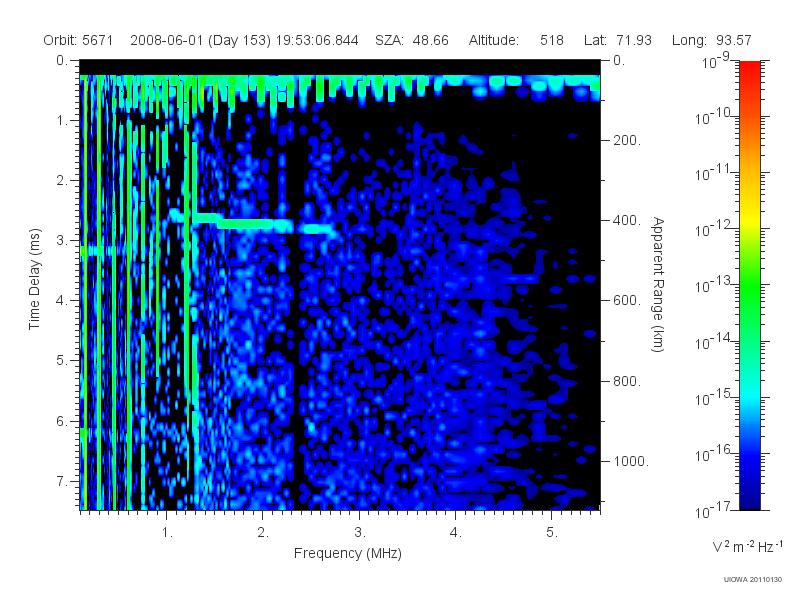Click the 3. frequency tick label
The height and width of the screenshot is (600, 800).
pos(360,533)
